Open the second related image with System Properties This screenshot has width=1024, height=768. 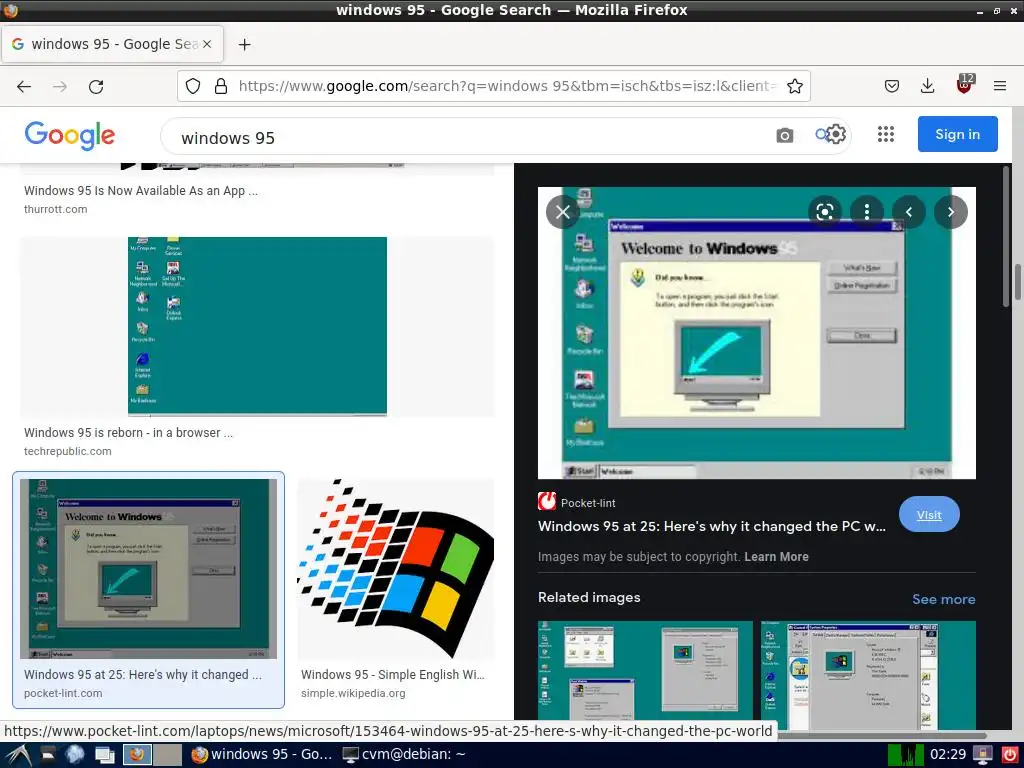[x=869, y=675]
